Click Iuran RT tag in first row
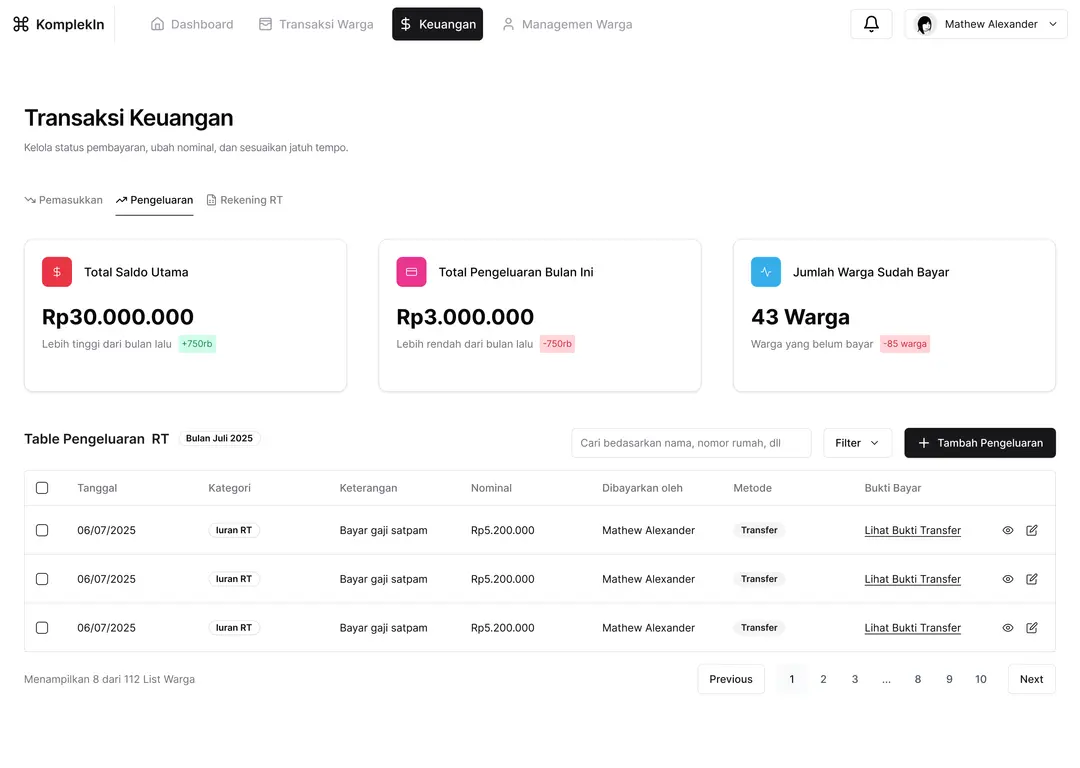Image resolution: width=1080 pixels, height=768 pixels. [233, 530]
